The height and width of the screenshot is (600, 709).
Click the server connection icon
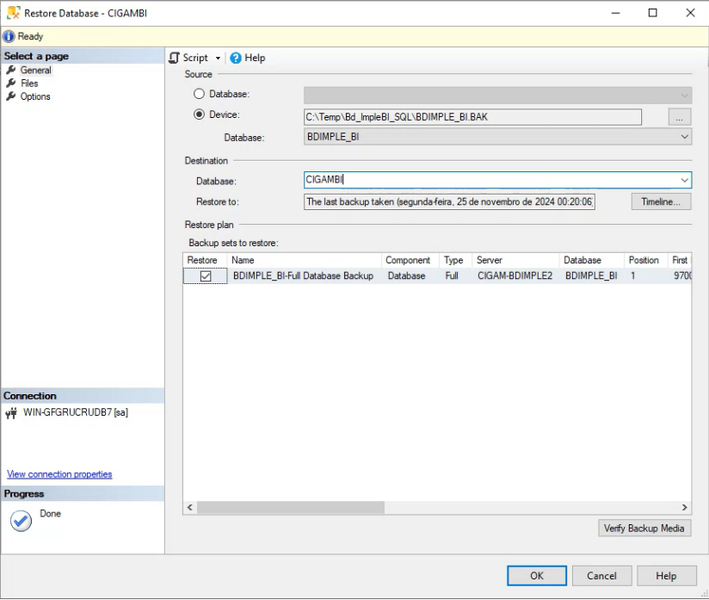pos(11,413)
